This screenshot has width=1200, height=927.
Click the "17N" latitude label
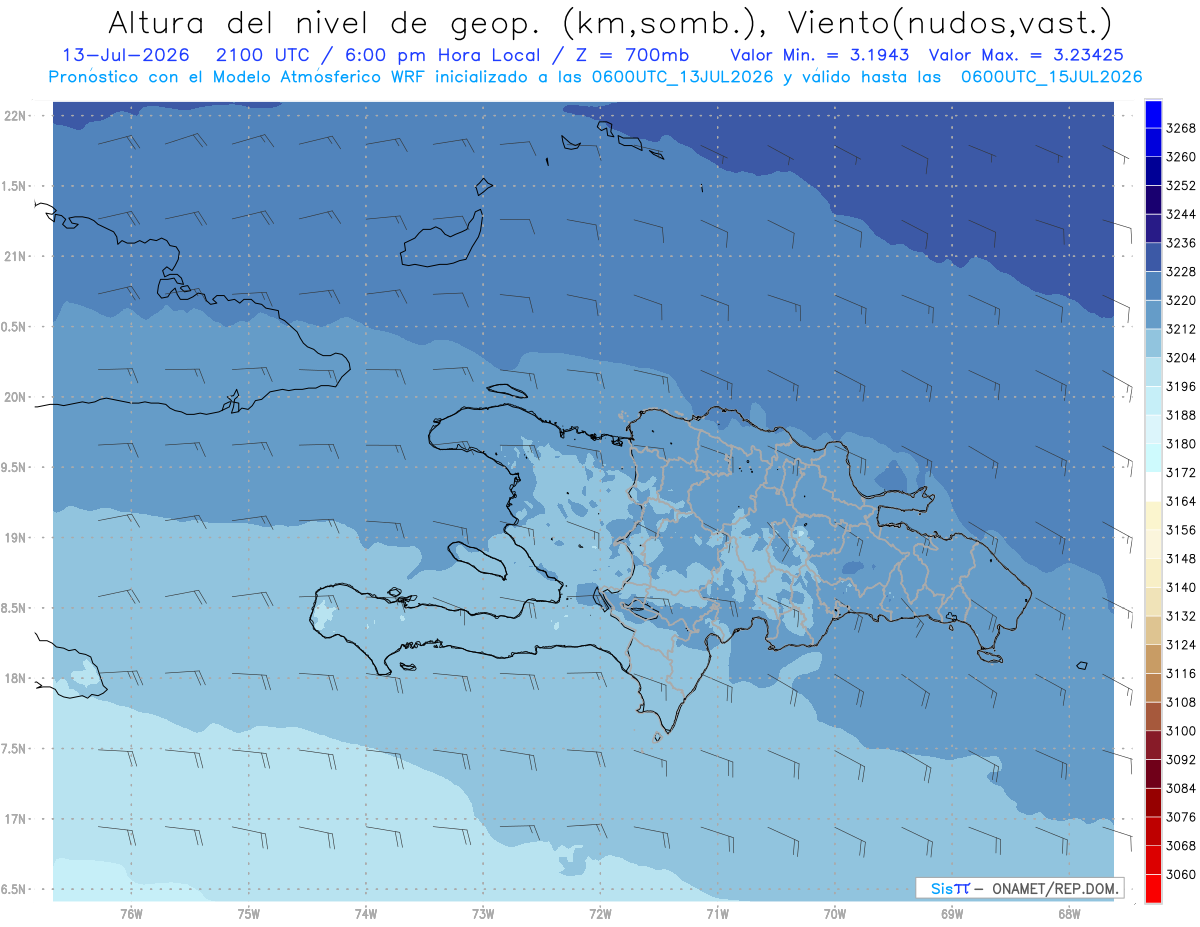(16, 819)
